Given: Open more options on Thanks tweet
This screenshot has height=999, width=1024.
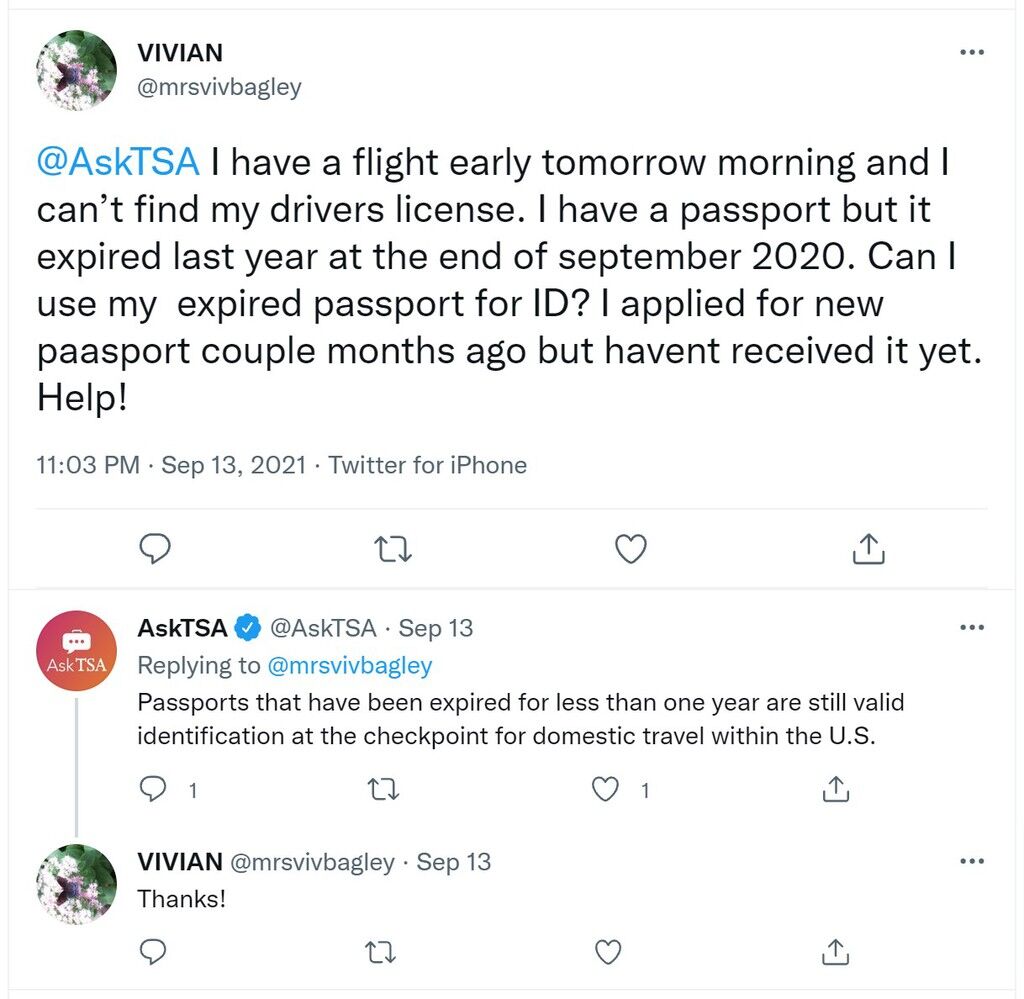Looking at the screenshot, I should 972,861.
